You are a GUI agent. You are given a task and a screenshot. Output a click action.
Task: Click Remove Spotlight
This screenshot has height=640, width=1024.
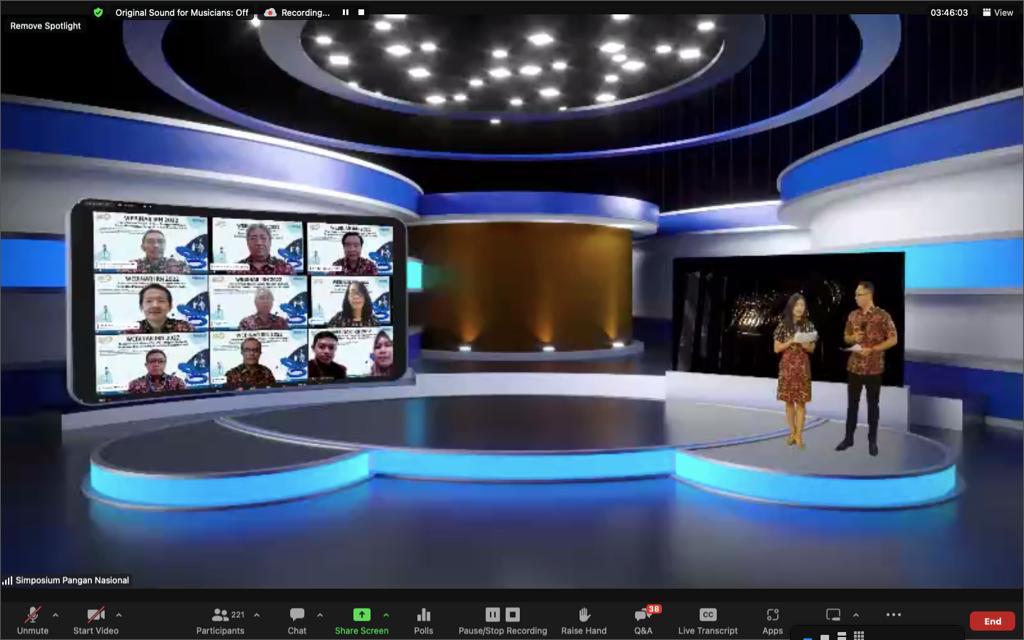46,26
